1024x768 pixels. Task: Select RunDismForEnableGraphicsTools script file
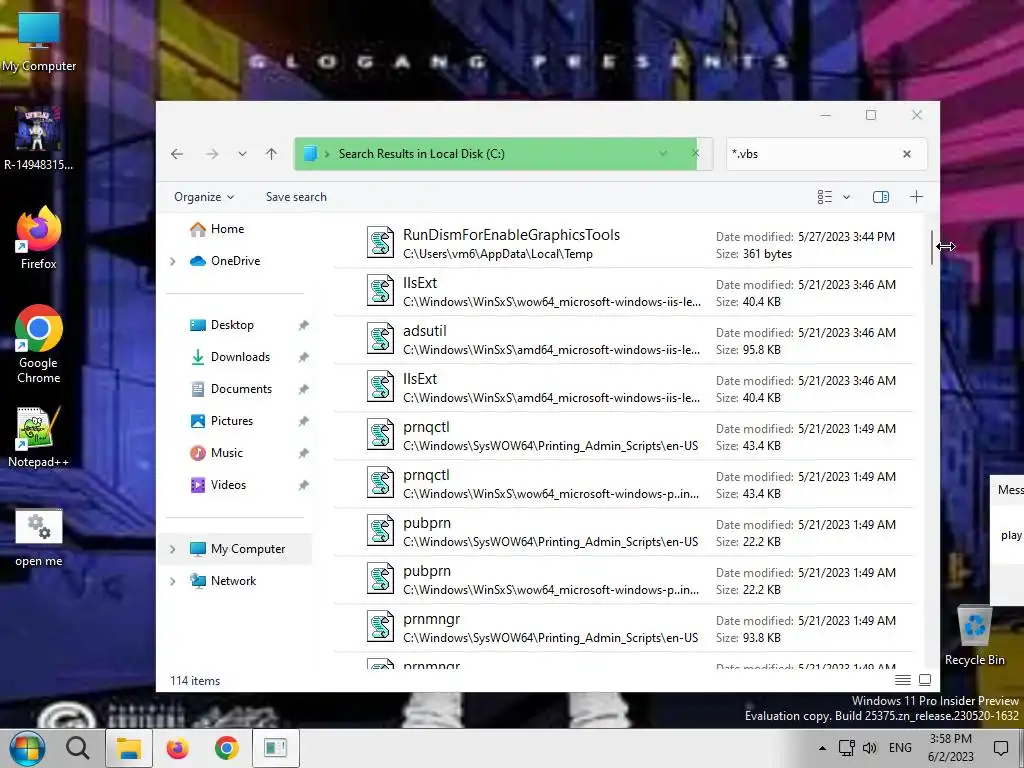pos(624,244)
